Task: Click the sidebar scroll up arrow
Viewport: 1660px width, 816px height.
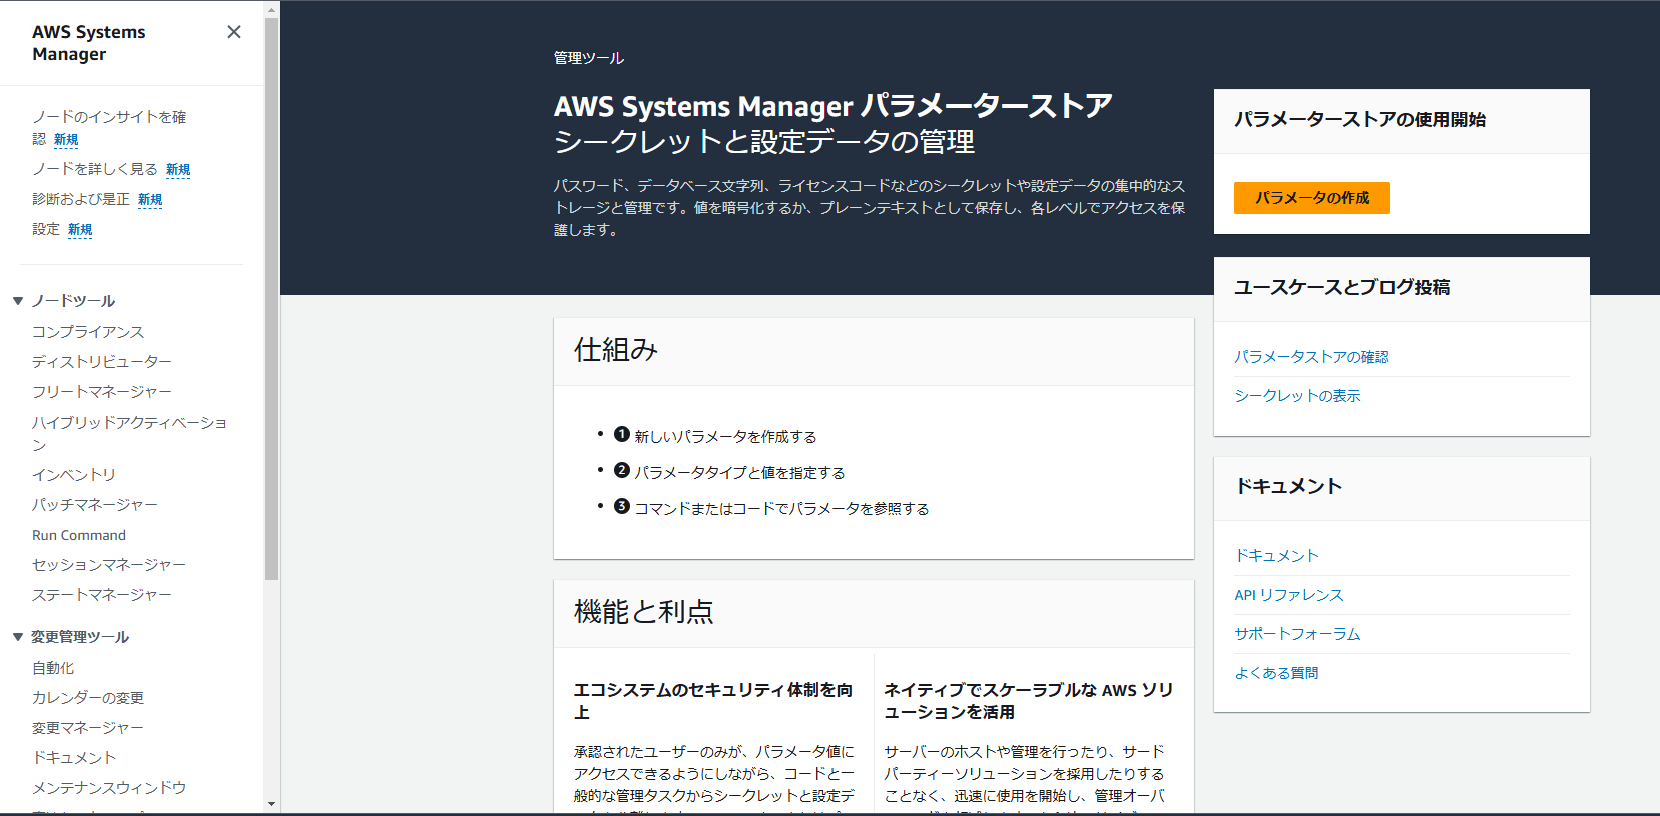Action: click(x=271, y=9)
